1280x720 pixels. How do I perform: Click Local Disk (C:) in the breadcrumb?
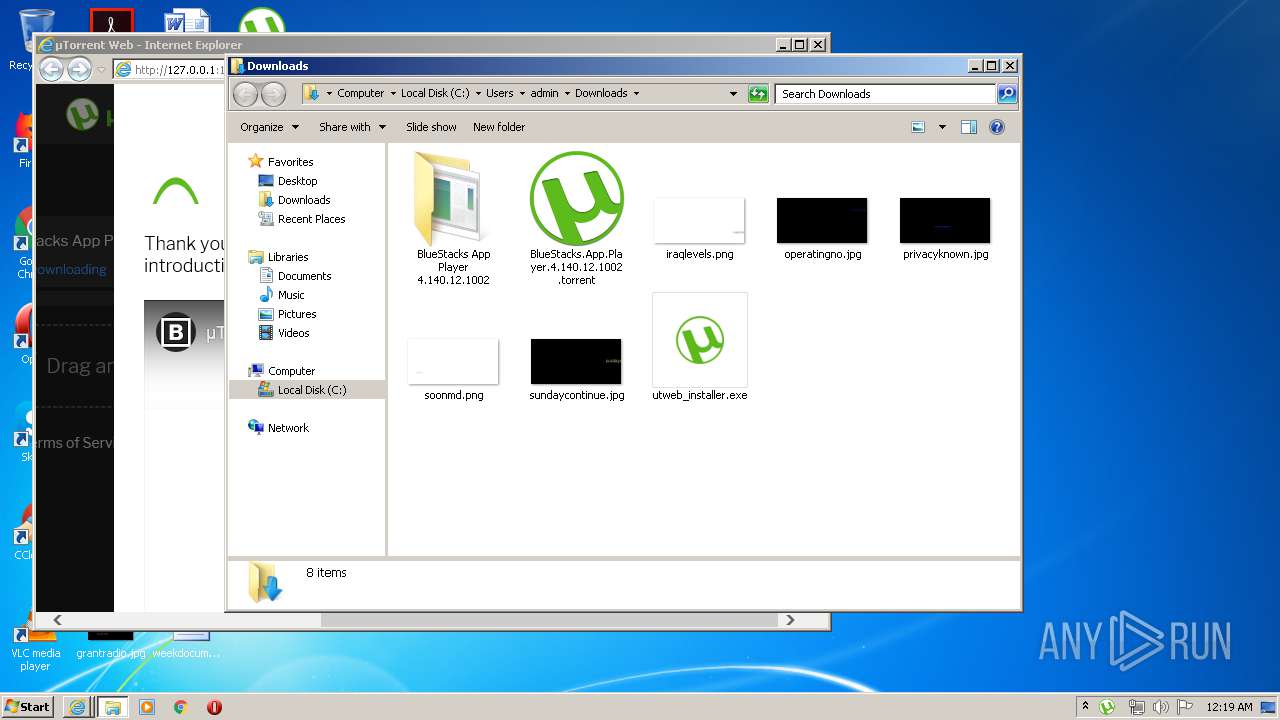coord(435,93)
